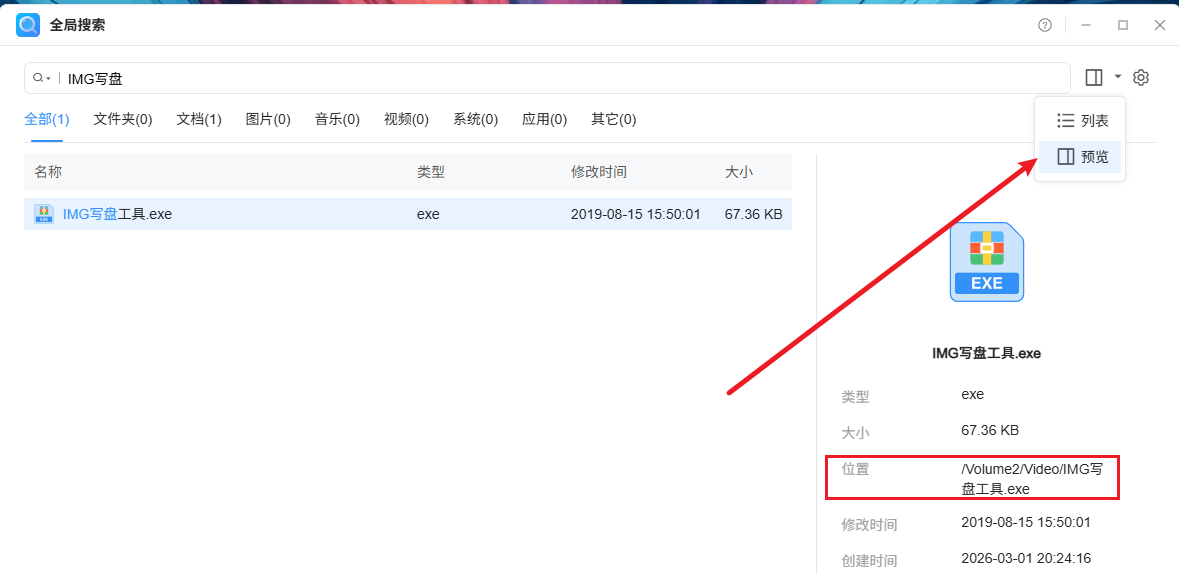This screenshot has height=574, width=1179.
Task: Sort by 修改时间 column header
Action: pyautogui.click(x=599, y=172)
